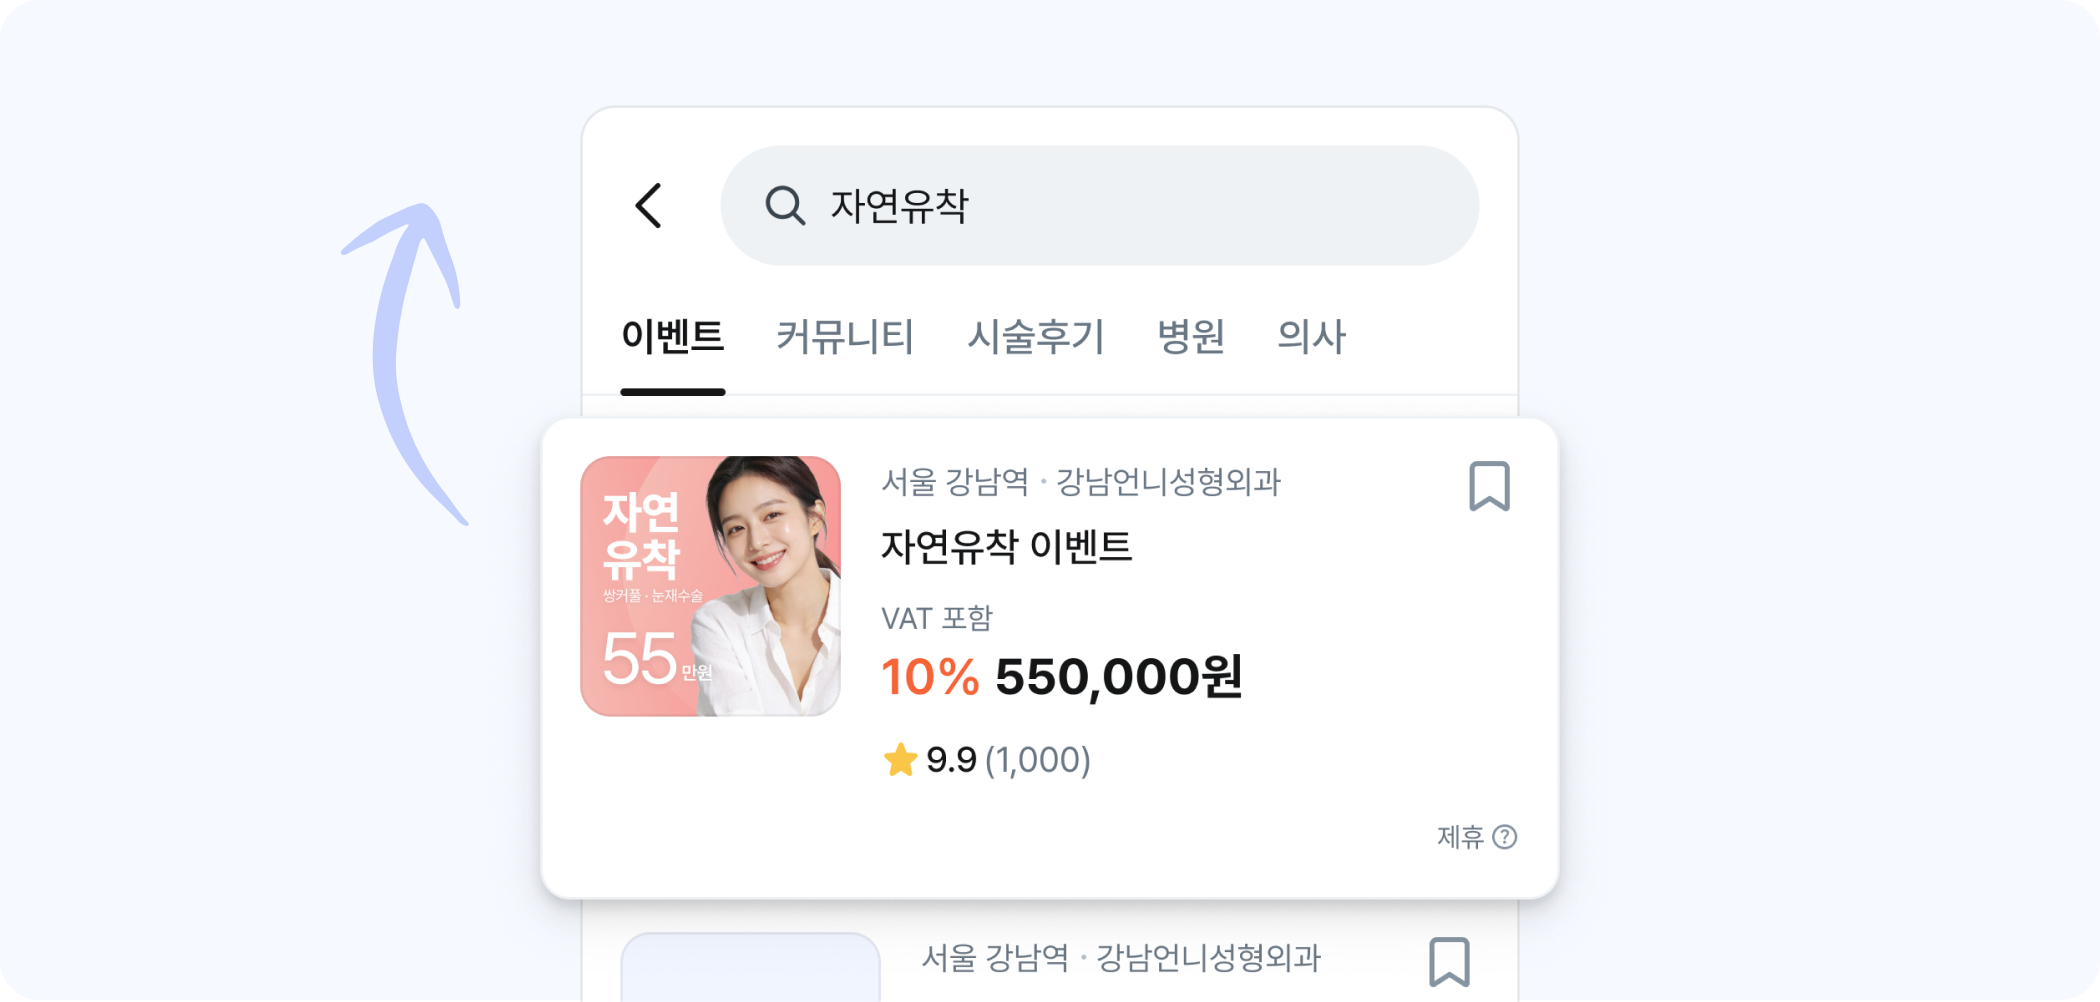
Task: Switch to the 커뮤니티 tab
Action: 845,337
